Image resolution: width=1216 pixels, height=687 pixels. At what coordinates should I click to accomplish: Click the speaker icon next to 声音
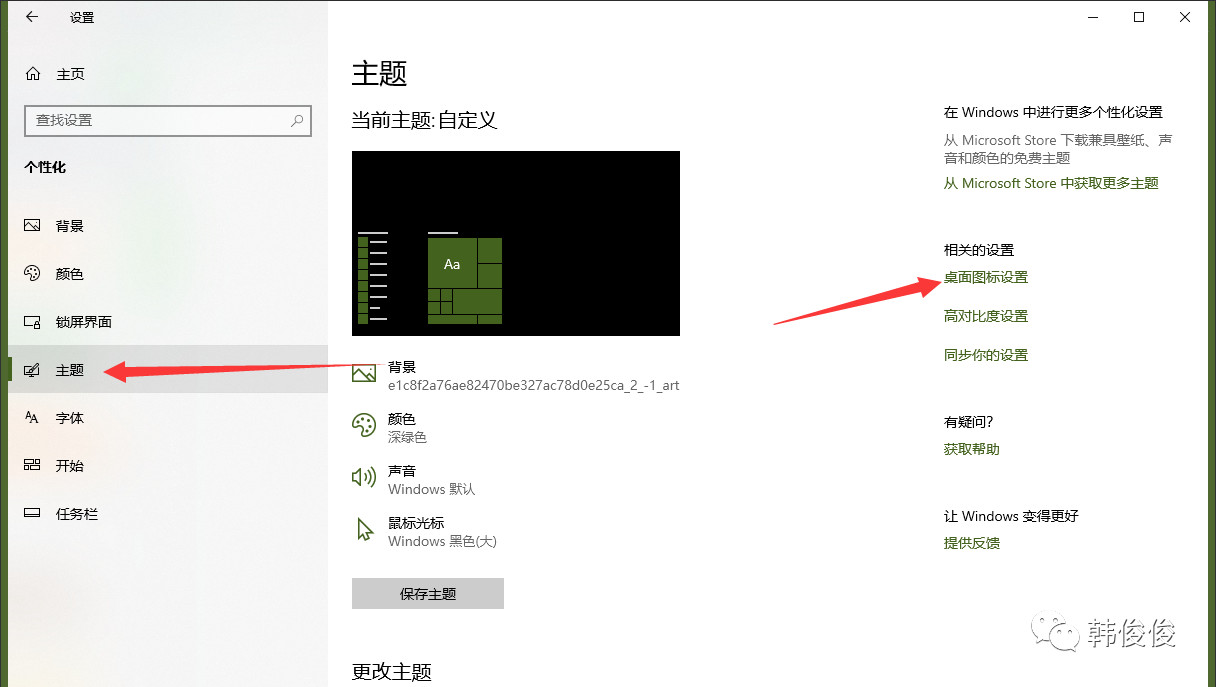363,478
